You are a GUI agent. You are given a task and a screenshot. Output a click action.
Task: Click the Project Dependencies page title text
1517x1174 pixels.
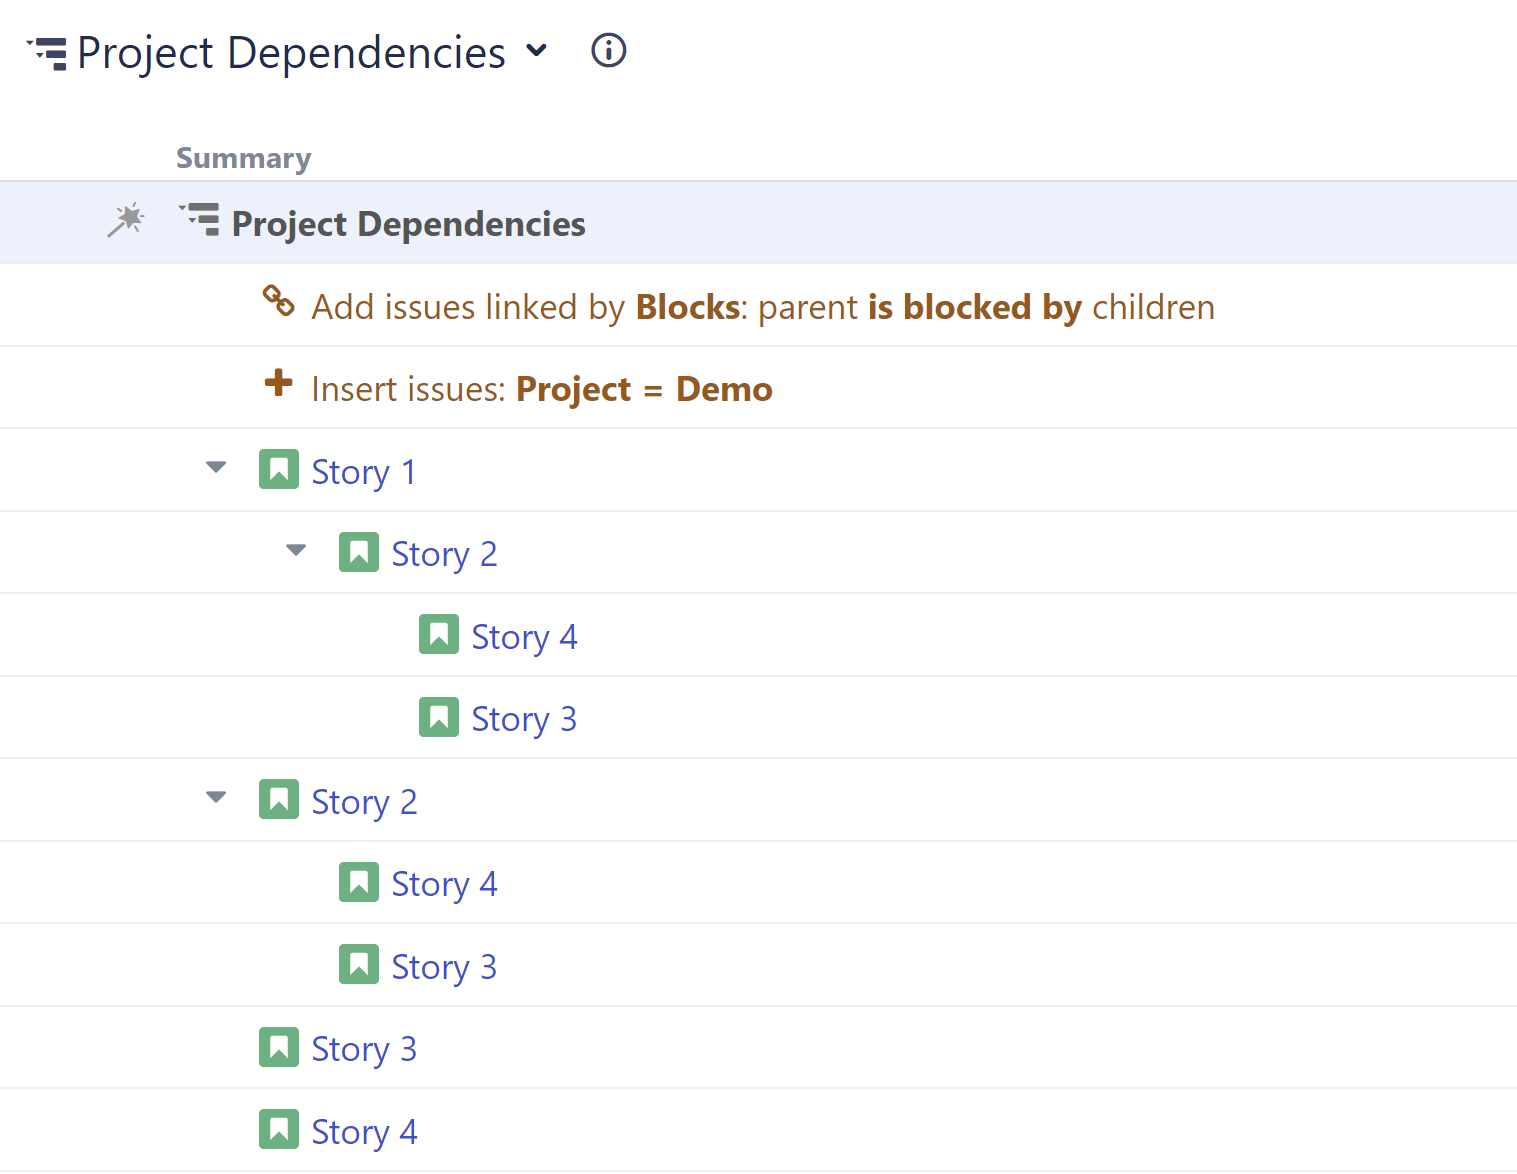click(291, 53)
